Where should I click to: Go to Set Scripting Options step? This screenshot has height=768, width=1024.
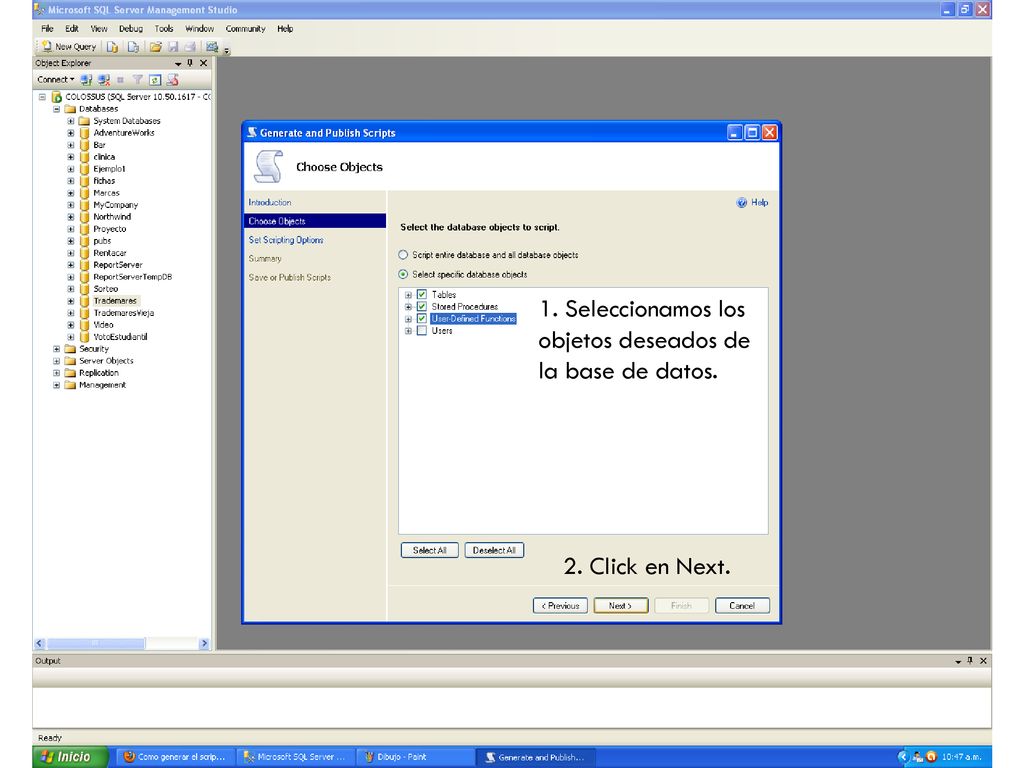click(x=286, y=240)
